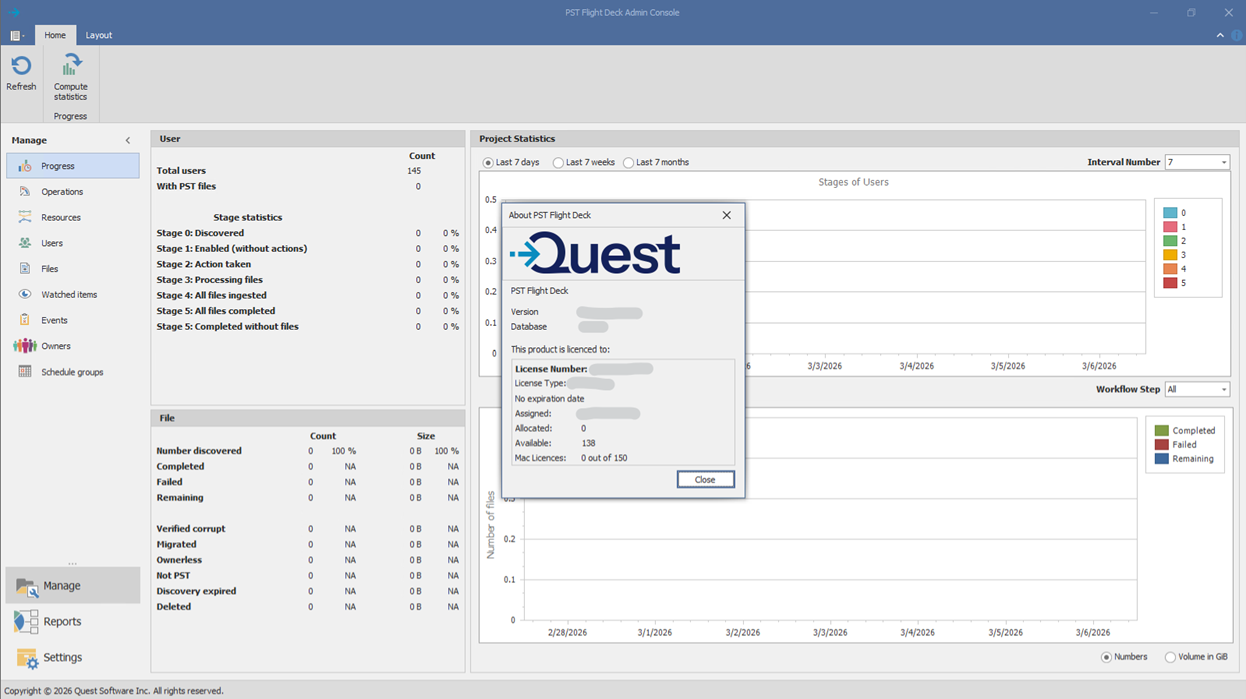Viewport: 1246px width, 699px height.
Task: Click the 'No expiration date' text
Action: click(x=549, y=399)
